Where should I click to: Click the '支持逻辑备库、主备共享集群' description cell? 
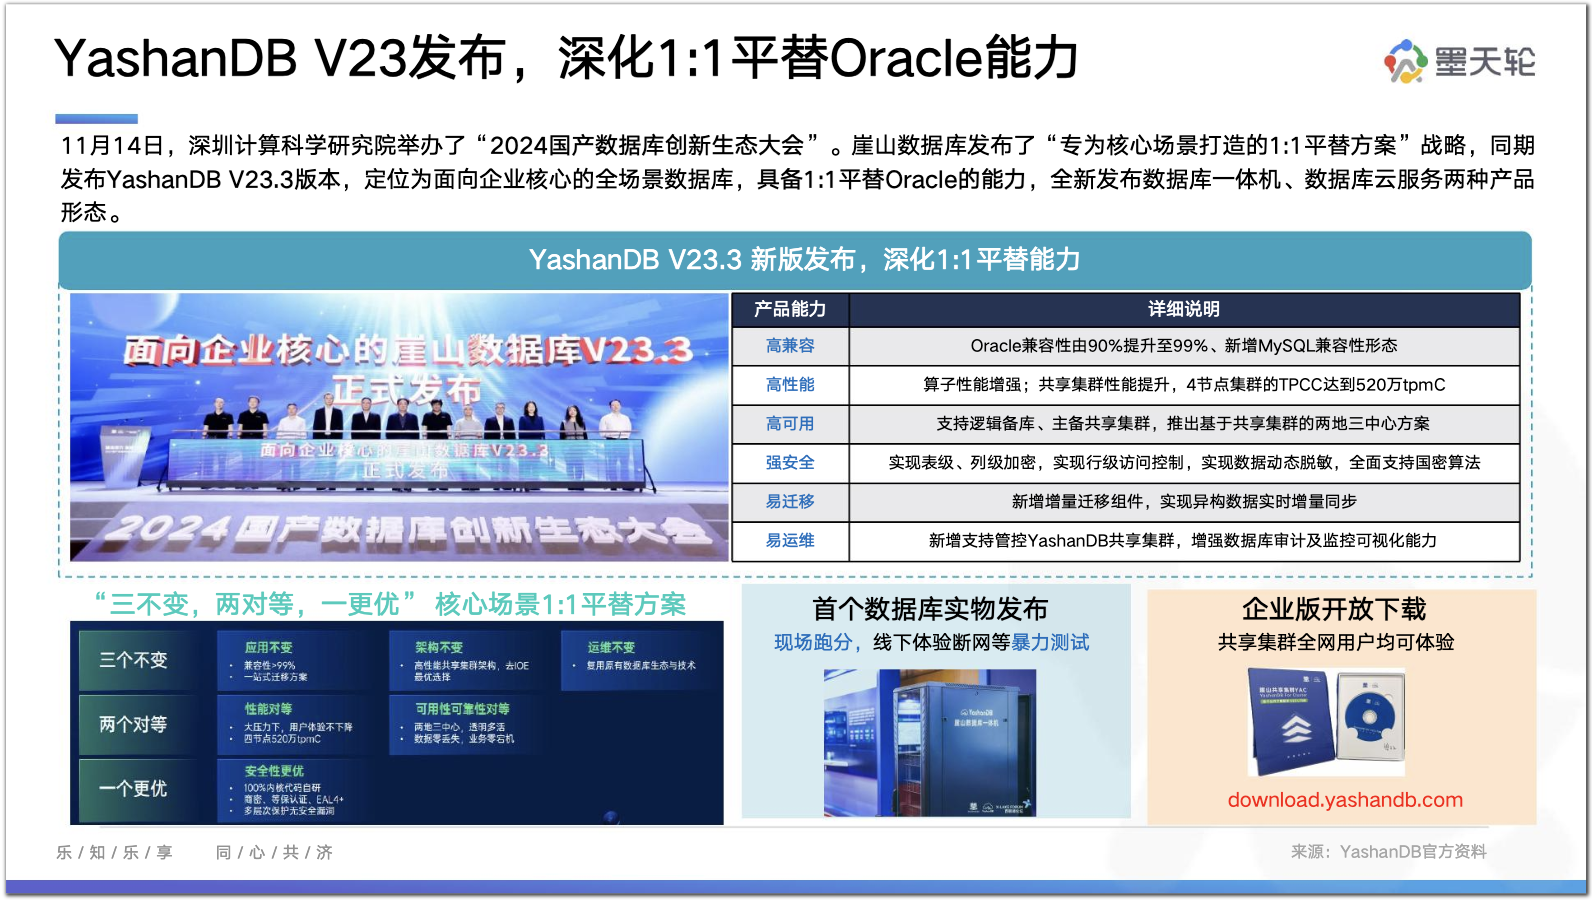click(1184, 424)
